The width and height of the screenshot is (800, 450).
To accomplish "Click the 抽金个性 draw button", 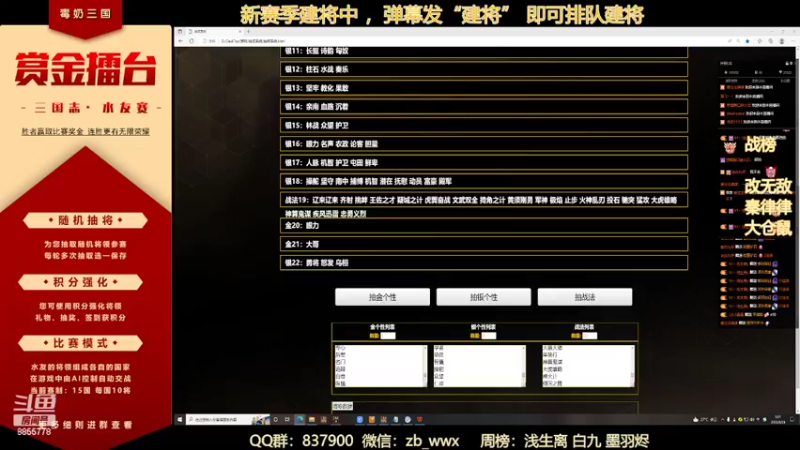I will tap(382, 297).
